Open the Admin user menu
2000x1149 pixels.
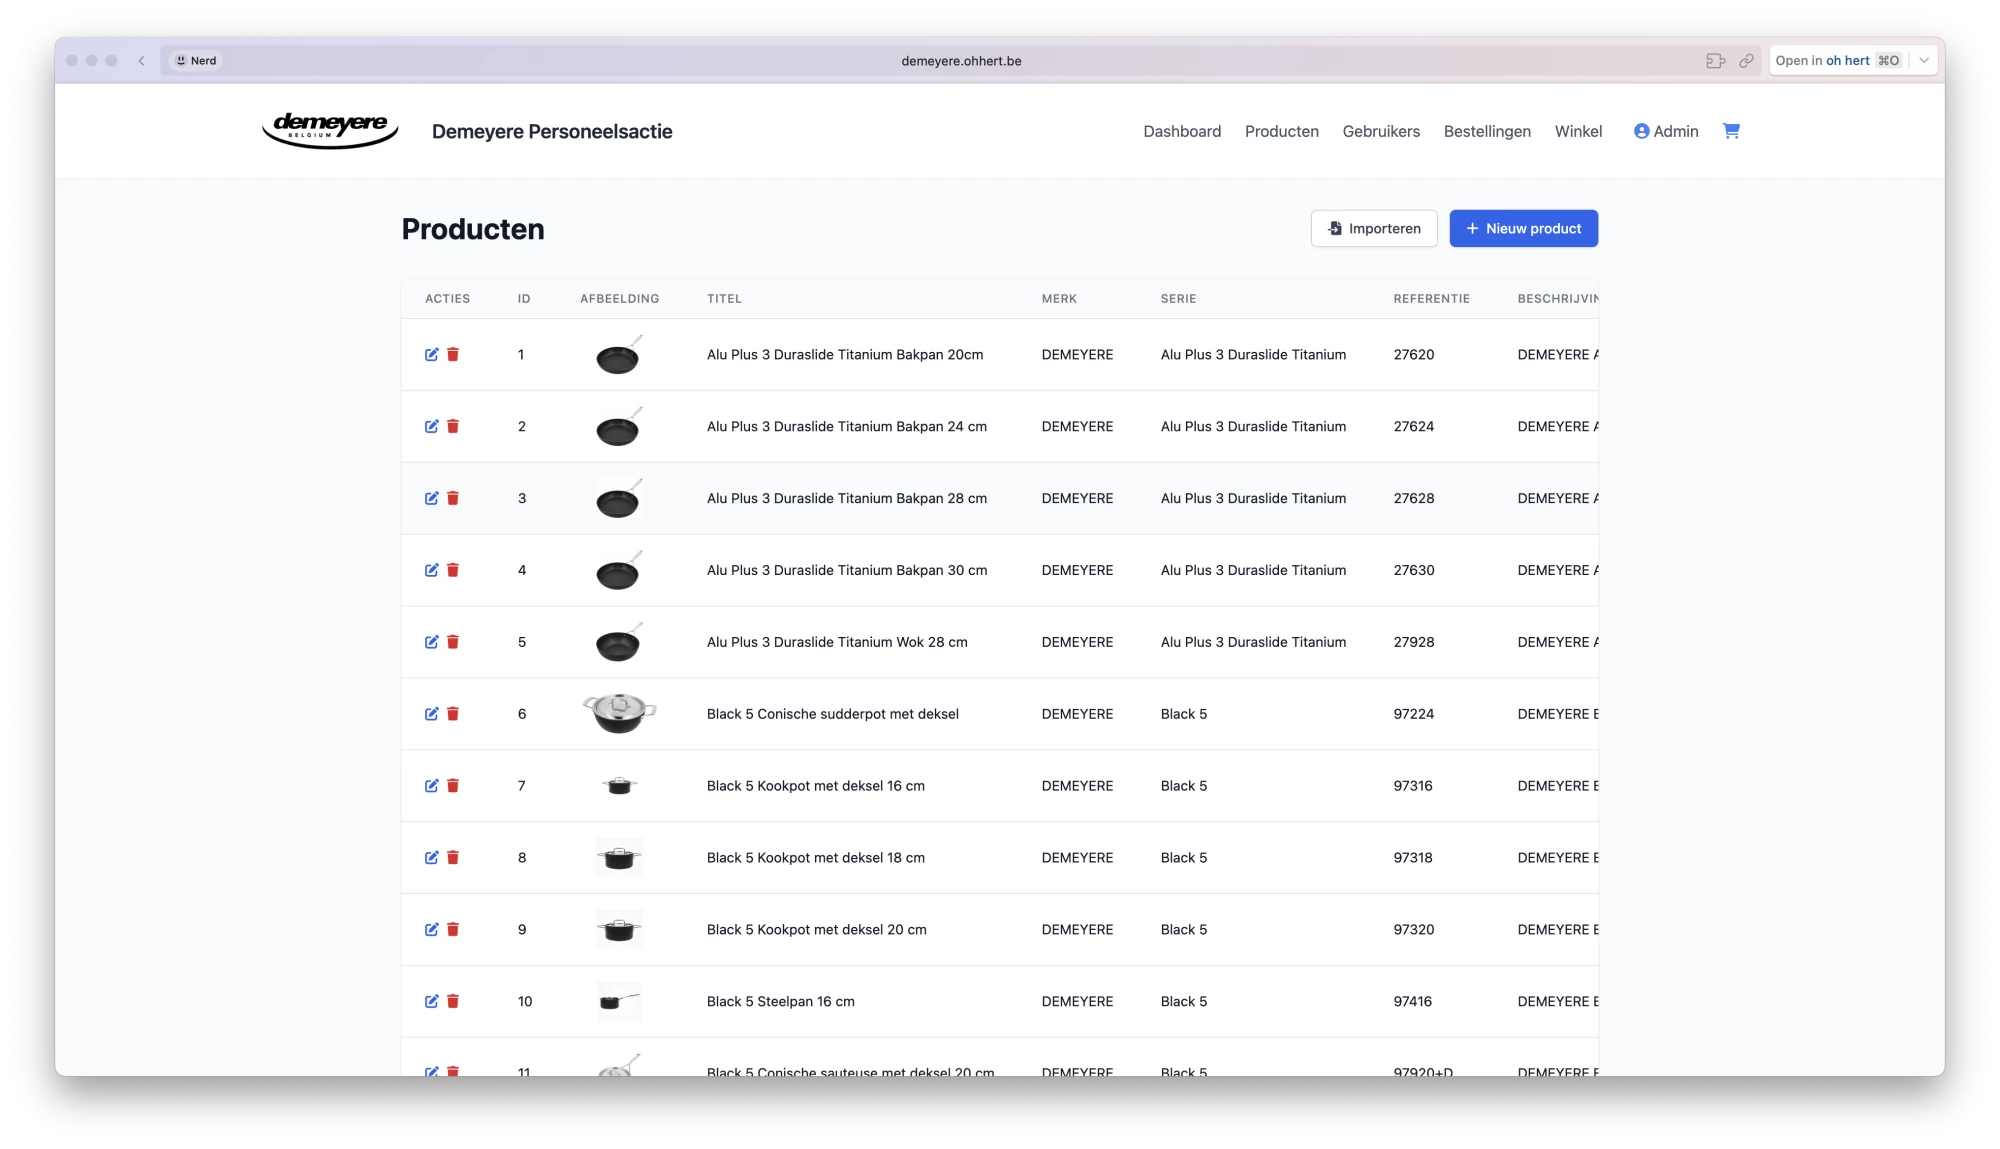pyautogui.click(x=1666, y=131)
